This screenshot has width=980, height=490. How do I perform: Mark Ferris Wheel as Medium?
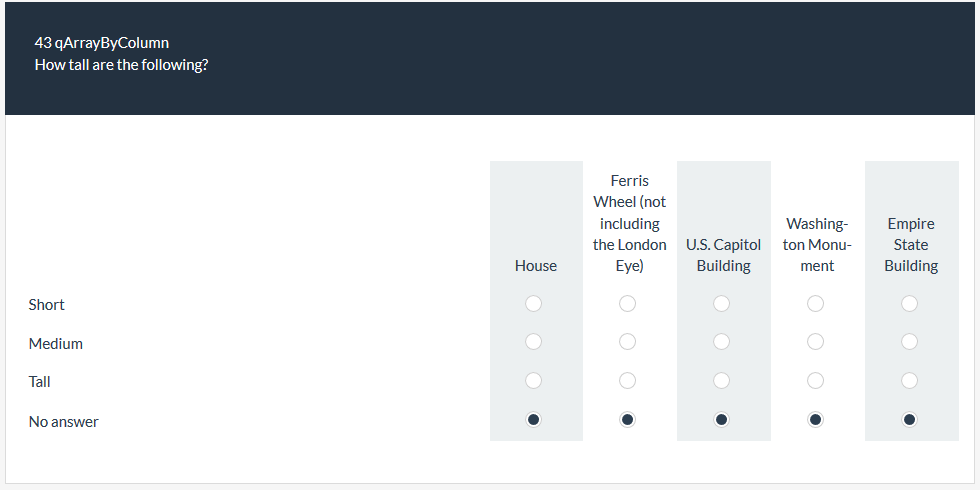(x=627, y=342)
